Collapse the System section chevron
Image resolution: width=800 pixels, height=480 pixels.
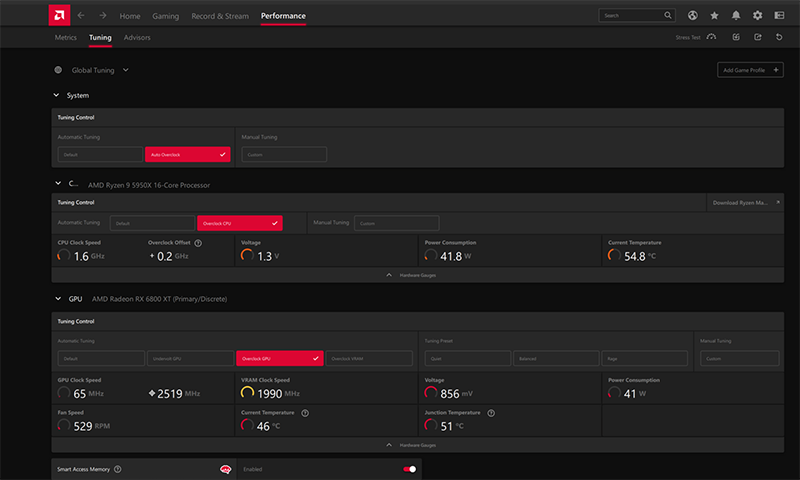[57, 95]
